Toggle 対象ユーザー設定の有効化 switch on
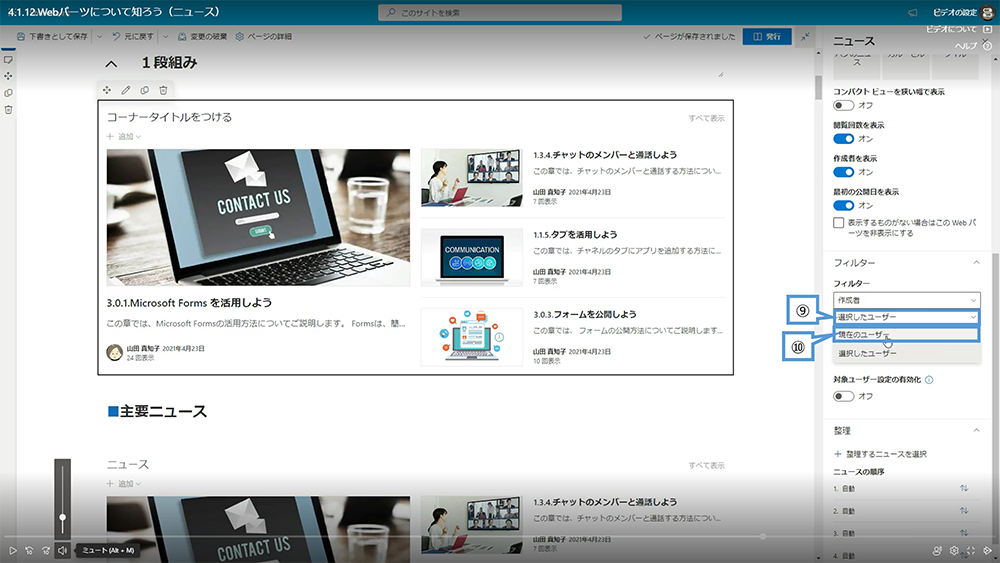This screenshot has height=563, width=1000. [843, 396]
